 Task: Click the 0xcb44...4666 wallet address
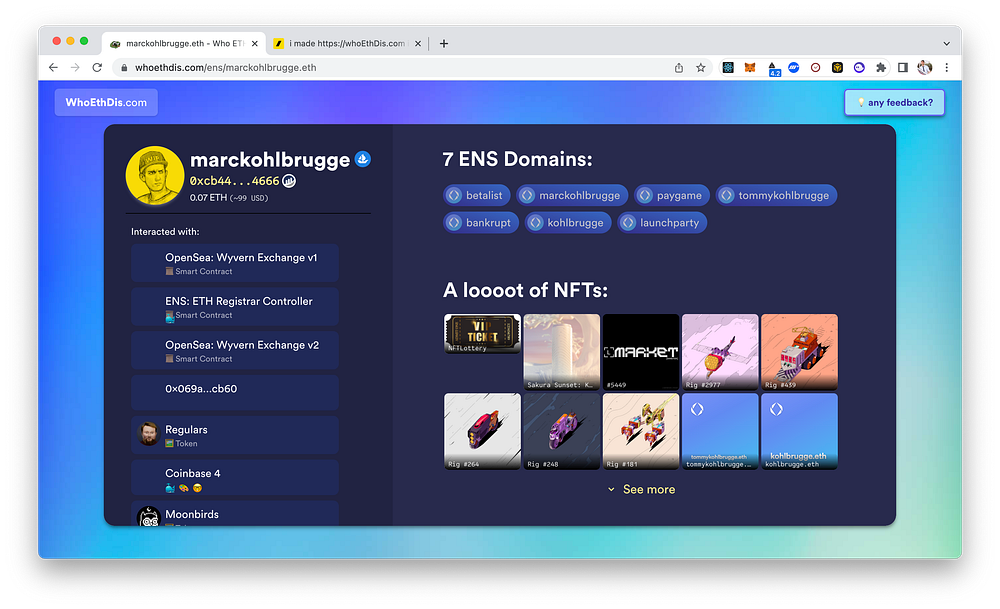235,181
